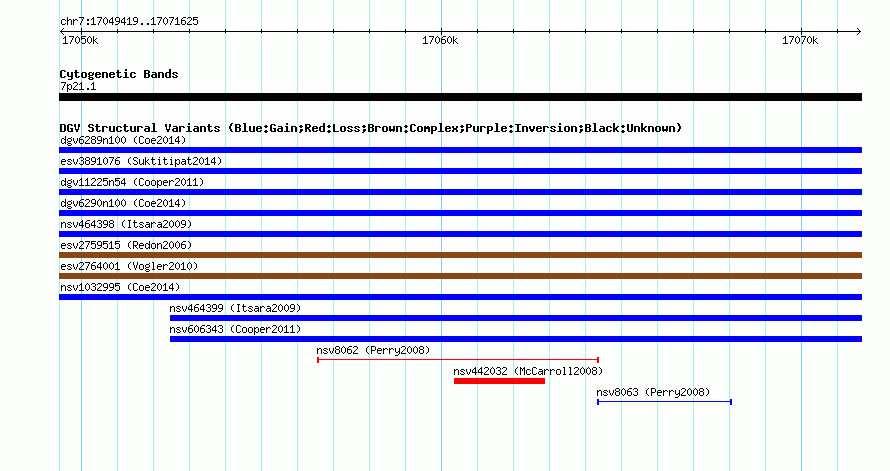Select the blue bar under nsv464399

pyautogui.click(x=516, y=318)
